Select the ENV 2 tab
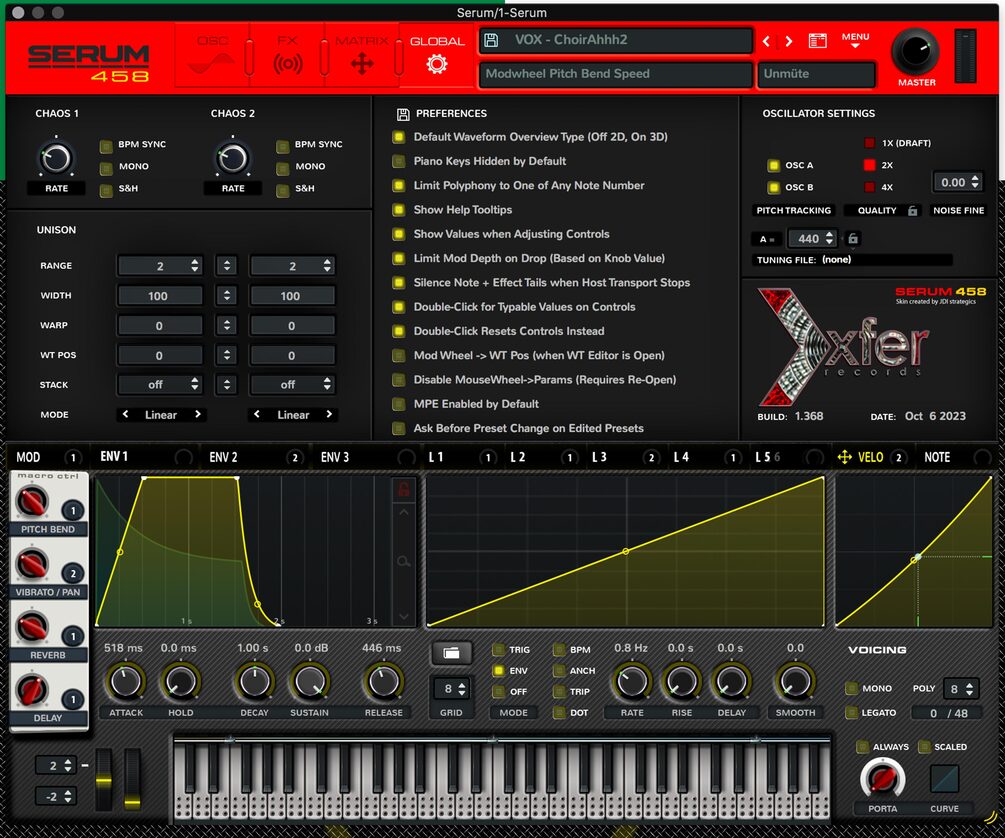The image size is (1005, 838). [224, 457]
